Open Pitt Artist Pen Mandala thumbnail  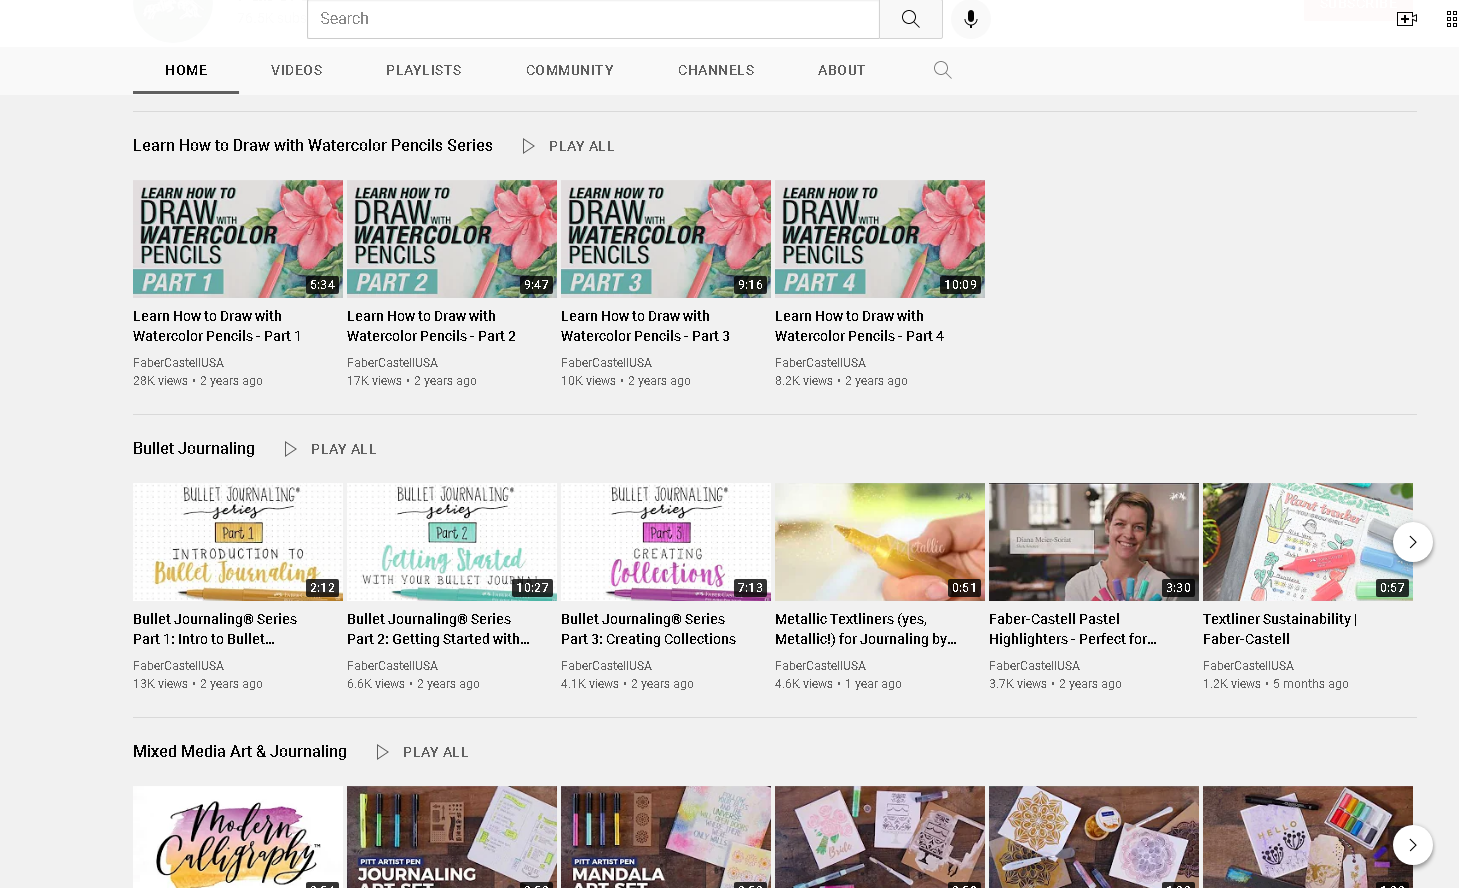click(x=666, y=837)
